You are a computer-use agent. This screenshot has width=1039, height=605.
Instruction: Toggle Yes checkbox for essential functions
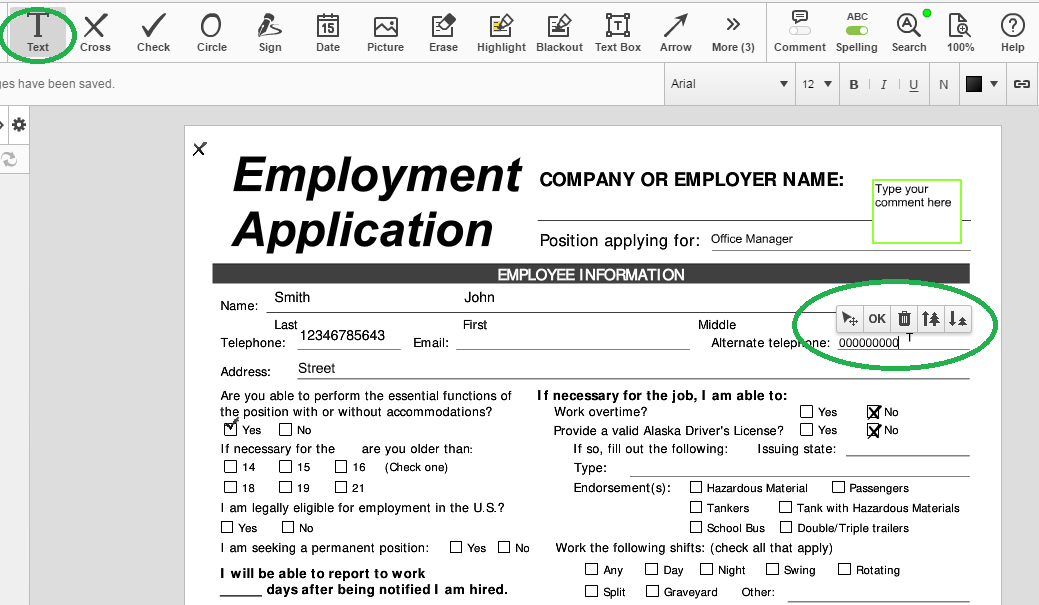coord(230,429)
